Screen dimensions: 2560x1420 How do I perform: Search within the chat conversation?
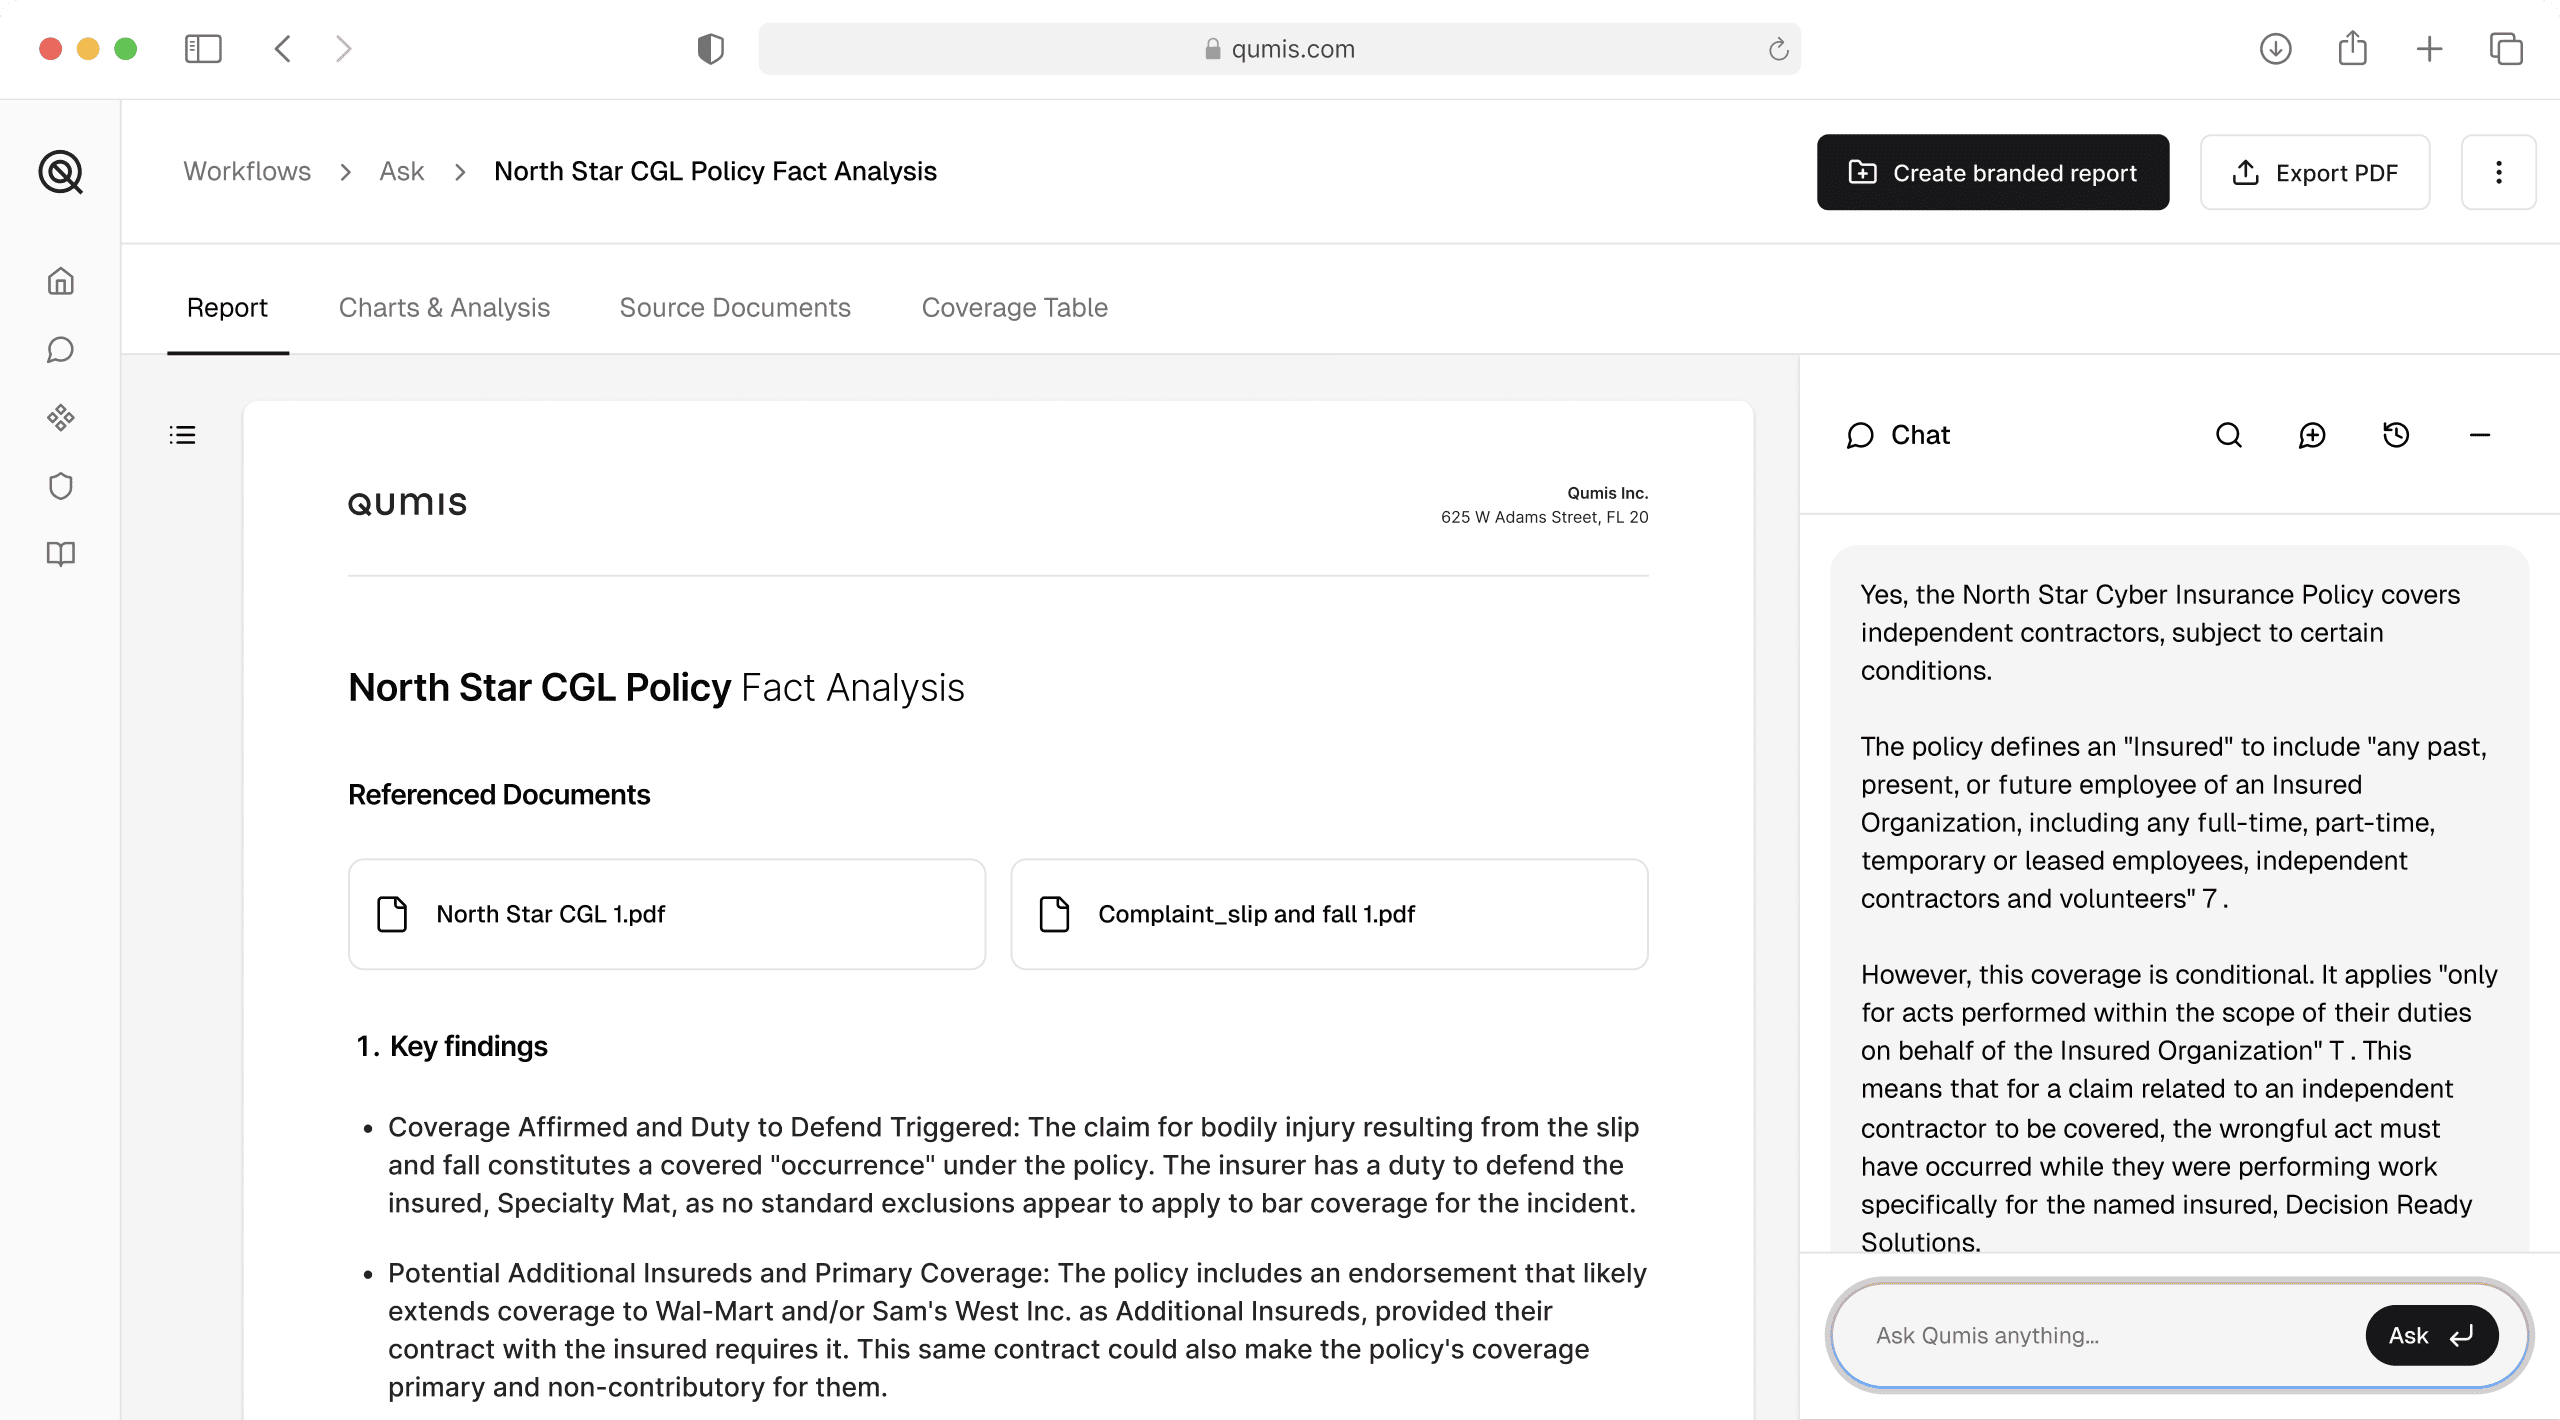pos(2228,435)
